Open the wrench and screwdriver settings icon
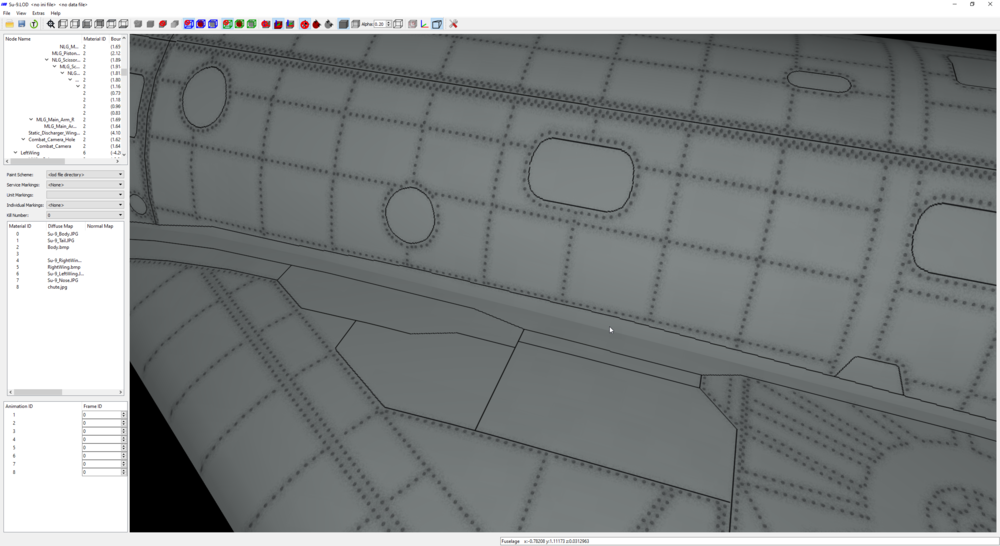 [453, 24]
